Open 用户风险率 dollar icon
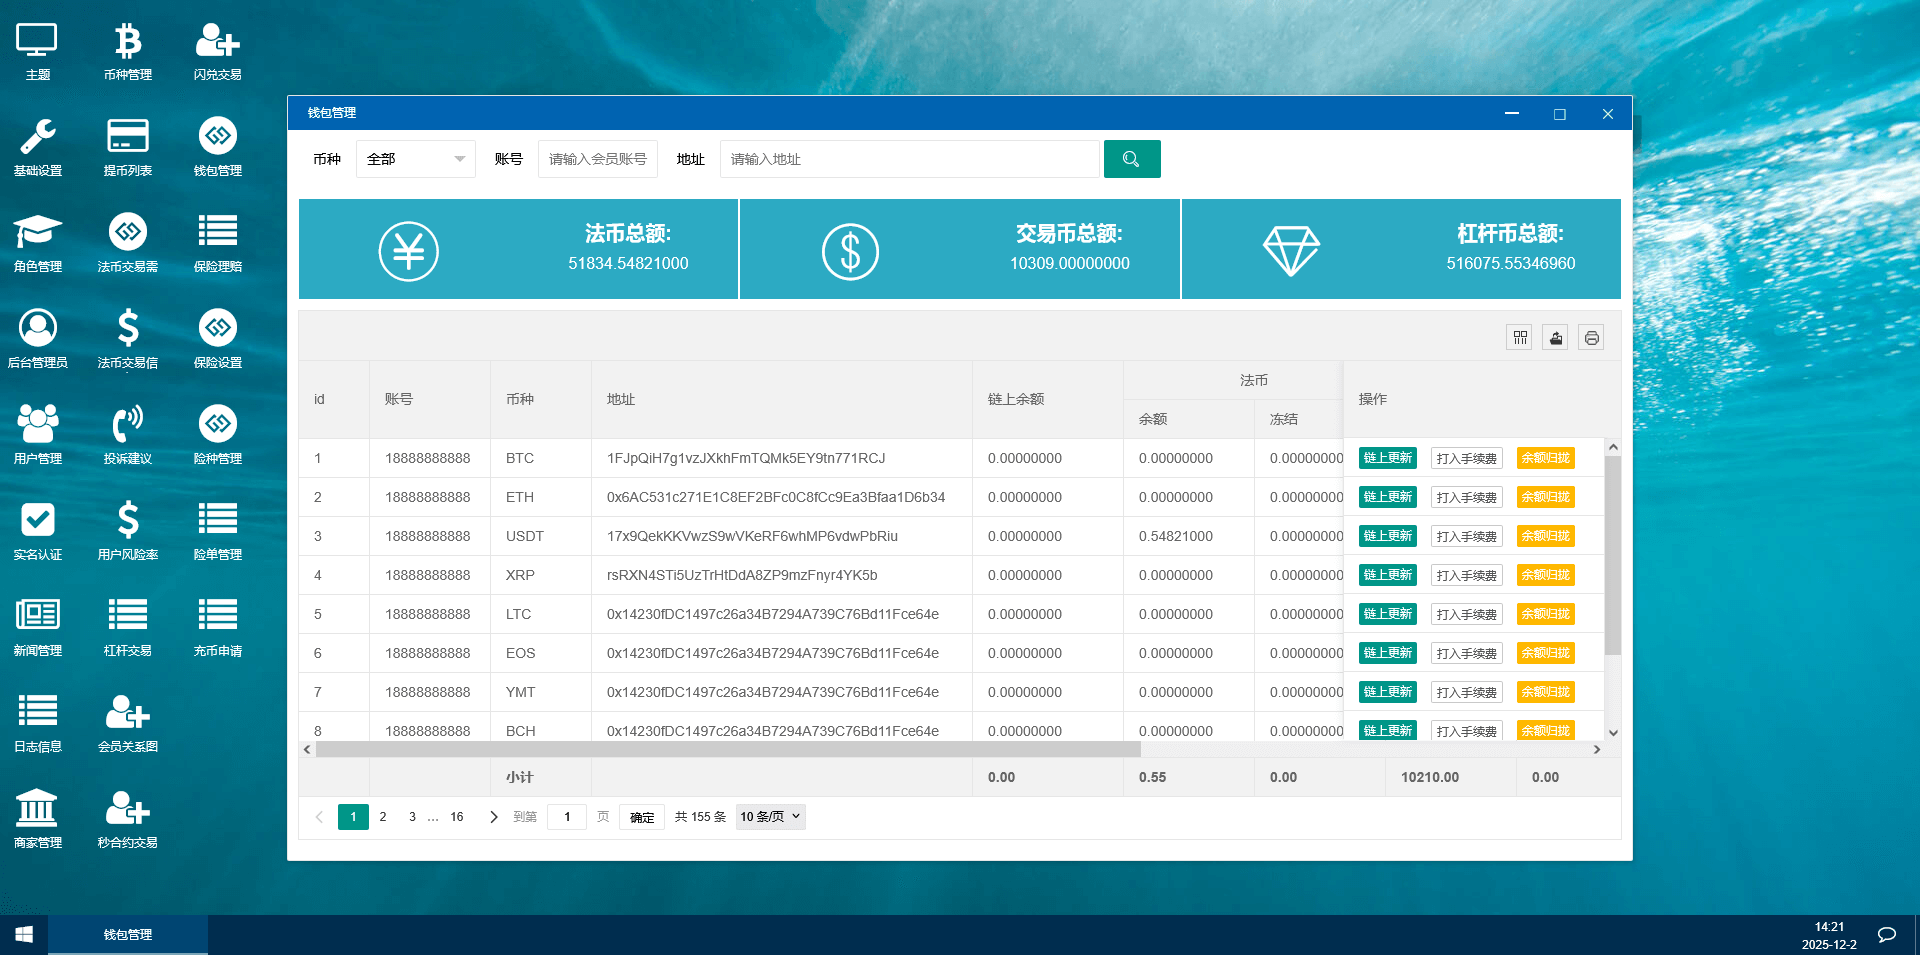1920x955 pixels. click(x=128, y=531)
